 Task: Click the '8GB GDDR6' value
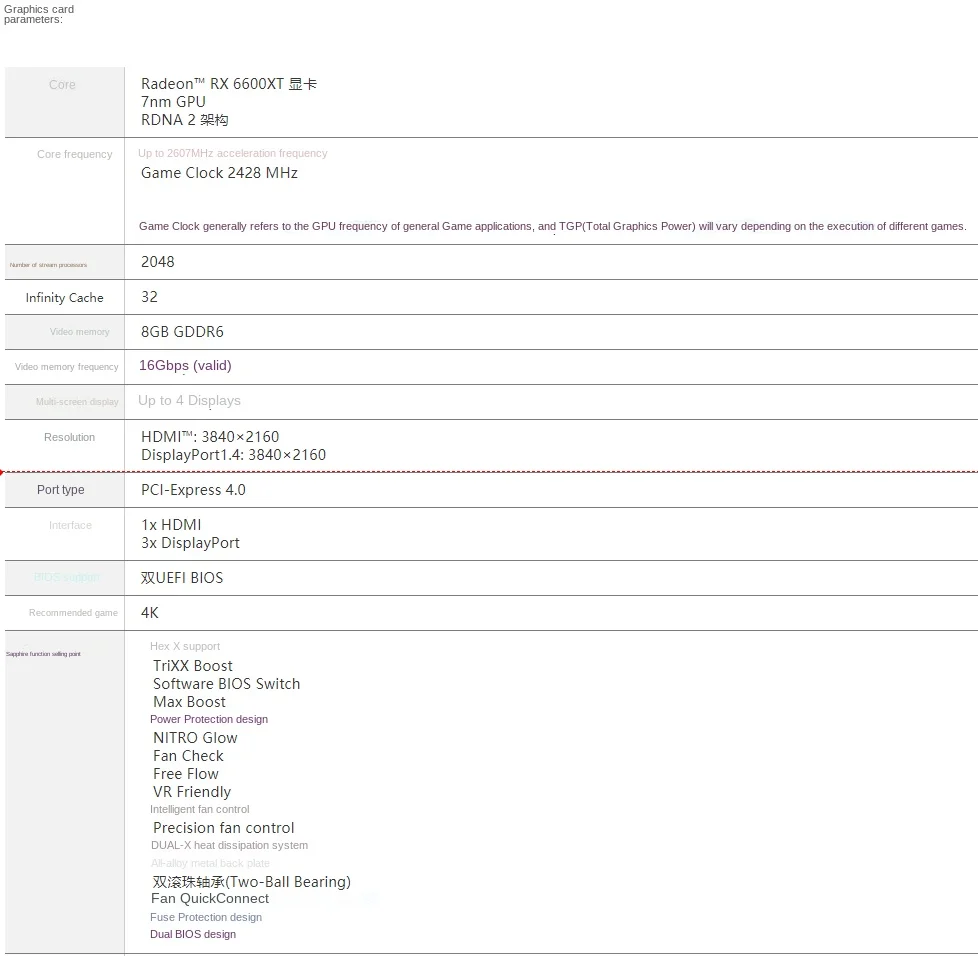pyautogui.click(x=182, y=332)
